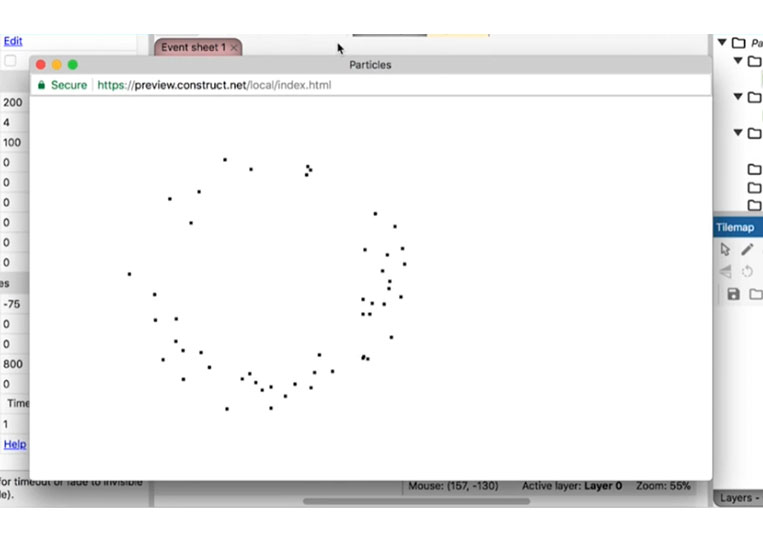Click the Tilemap flip mirror icon
Viewport: 763px width, 541px height.
(x=725, y=271)
